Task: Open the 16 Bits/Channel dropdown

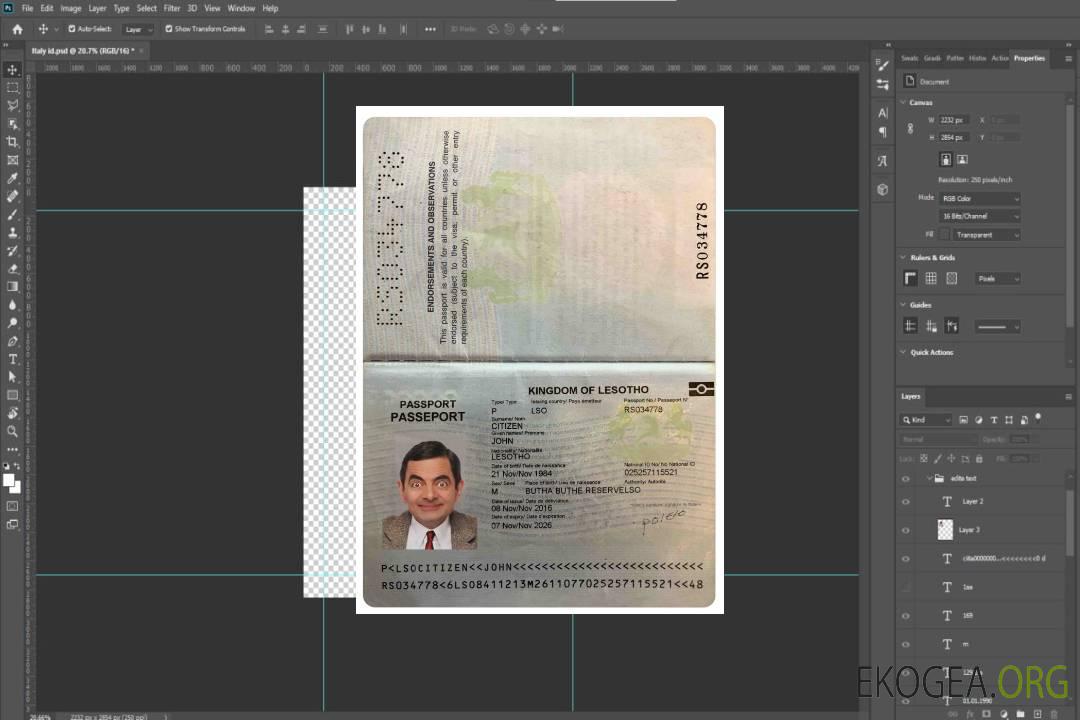Action: [x=979, y=216]
